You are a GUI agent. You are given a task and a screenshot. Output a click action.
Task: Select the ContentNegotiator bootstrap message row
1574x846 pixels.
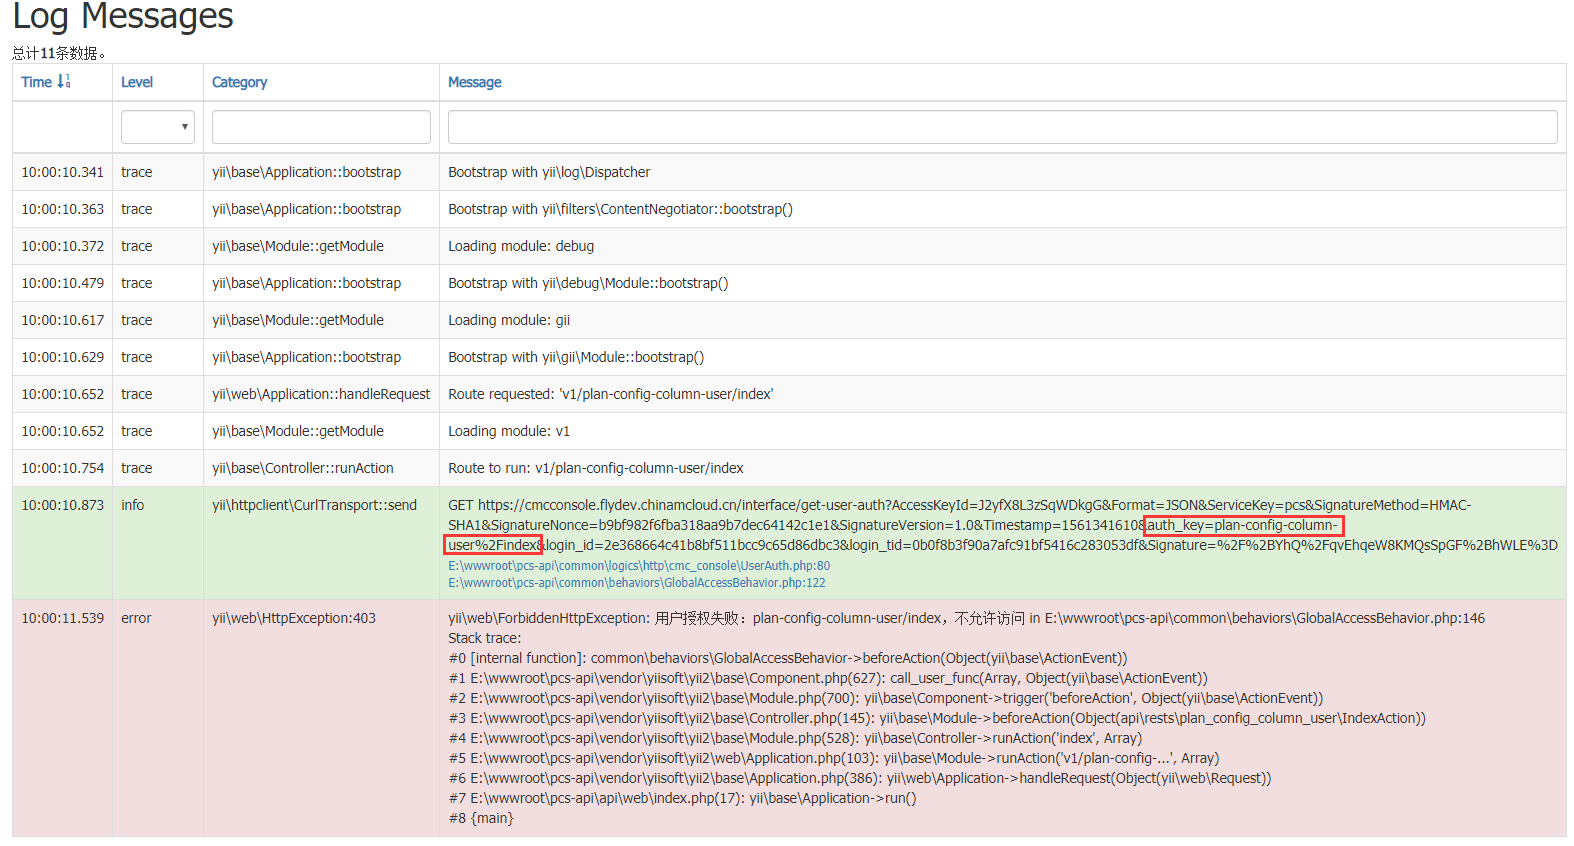(x=620, y=210)
